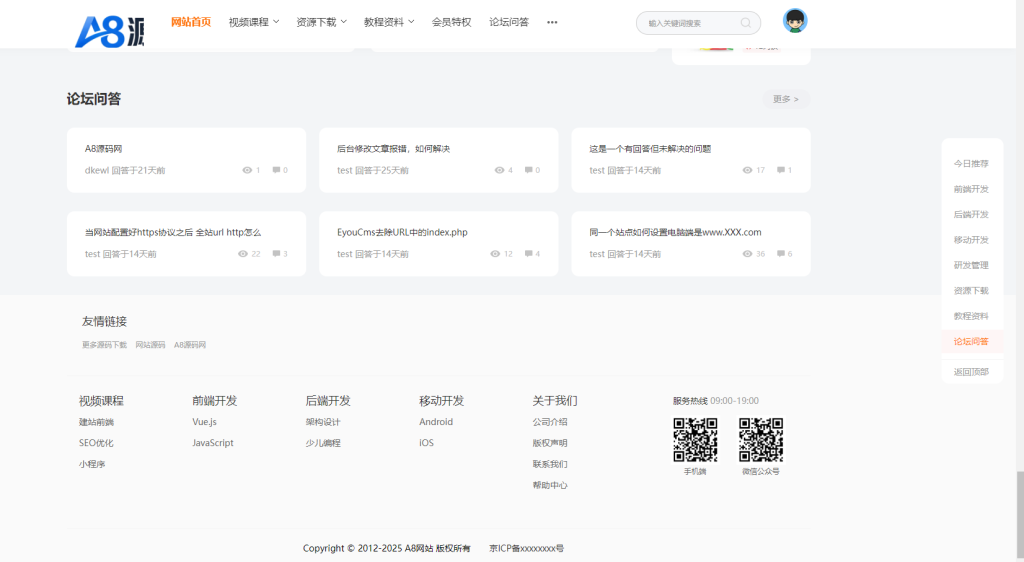
Task: Select 研发管理 in the side navigation
Action: click(971, 266)
